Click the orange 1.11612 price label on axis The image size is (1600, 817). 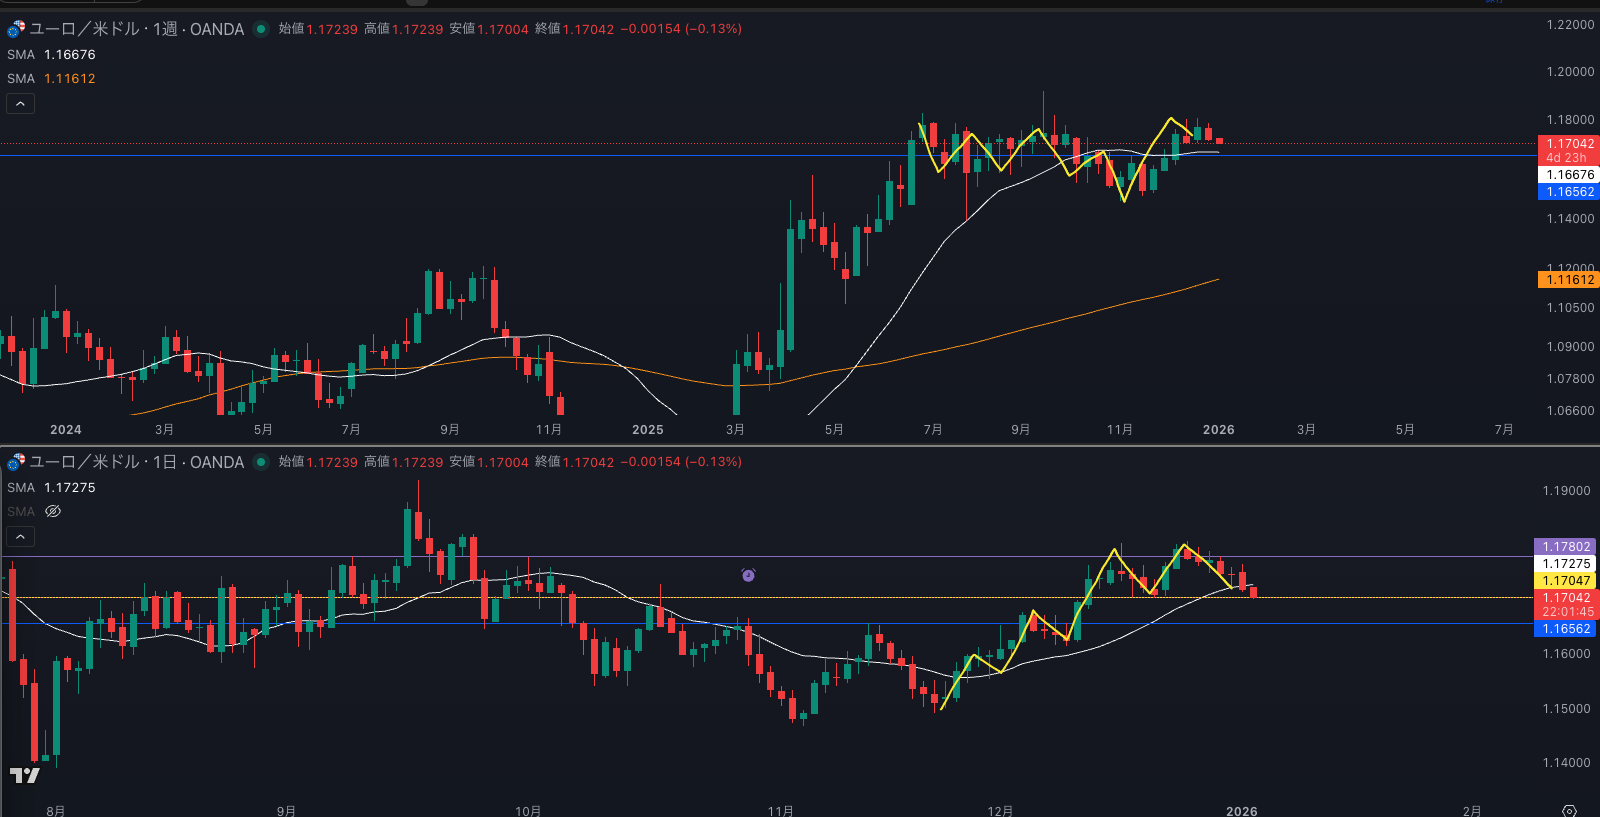coord(1568,280)
